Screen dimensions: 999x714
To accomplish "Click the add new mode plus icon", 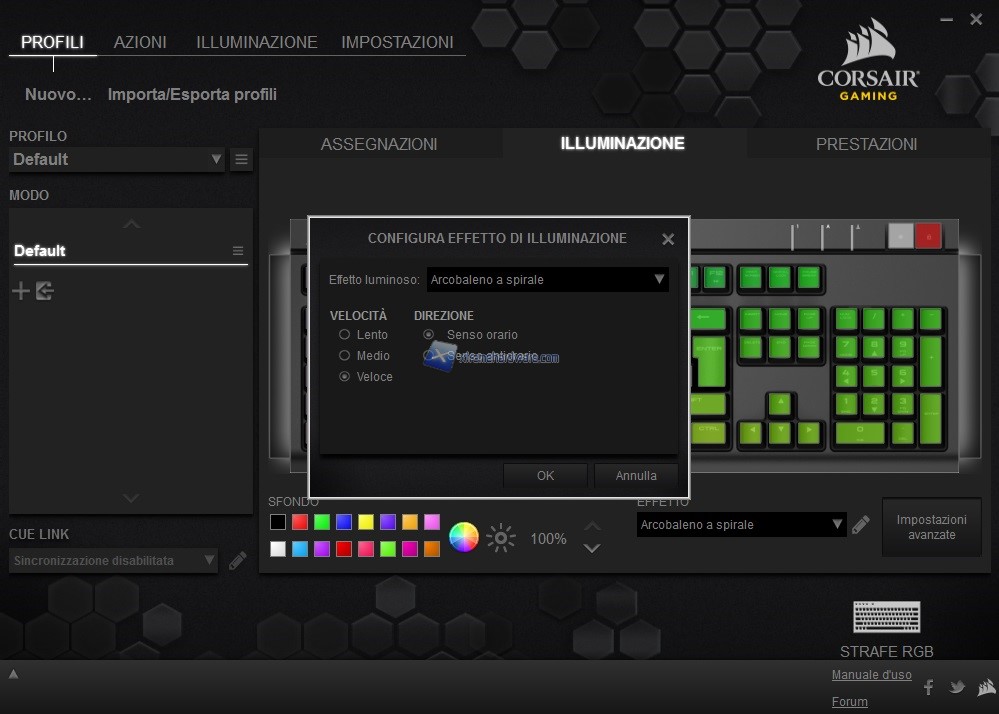I will (x=20, y=291).
